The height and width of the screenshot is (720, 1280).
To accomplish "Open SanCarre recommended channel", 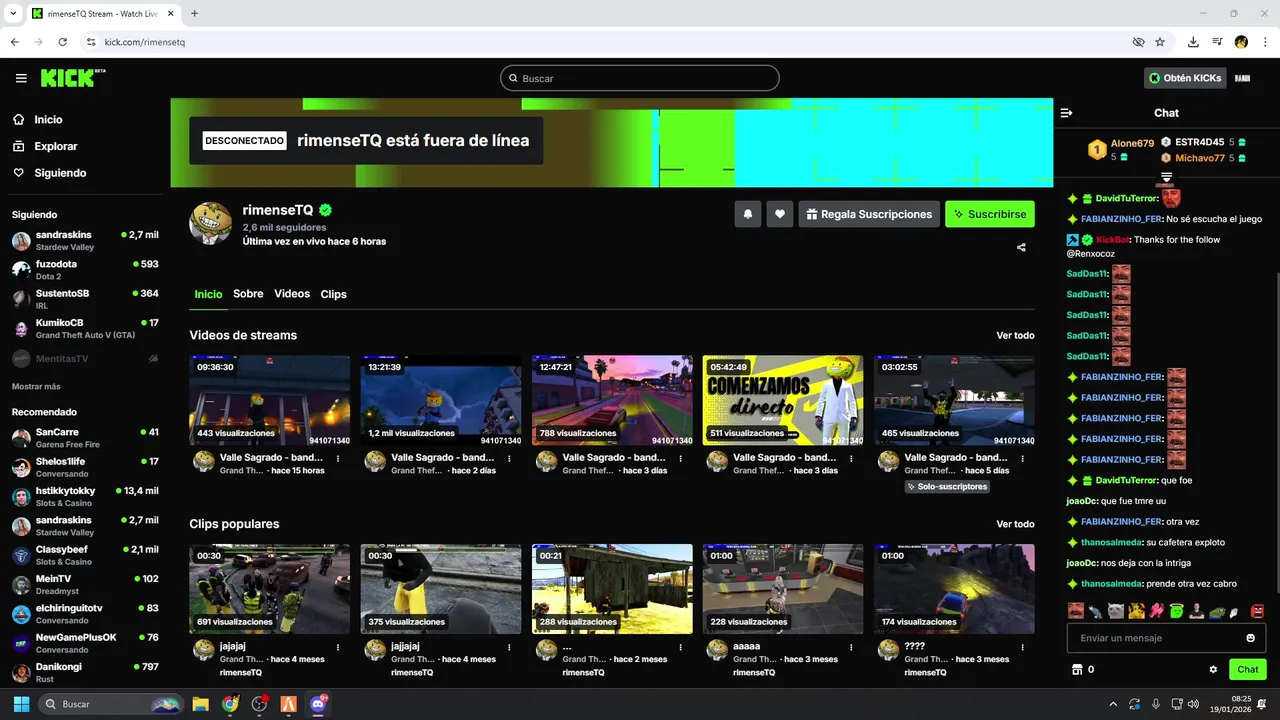I will click(85, 438).
